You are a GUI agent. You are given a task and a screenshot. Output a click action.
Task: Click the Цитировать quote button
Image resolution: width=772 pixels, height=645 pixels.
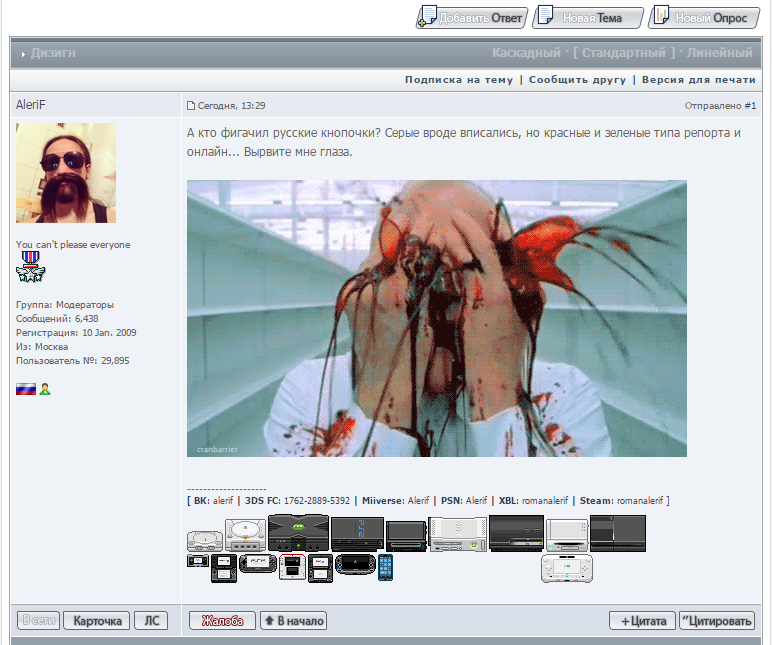point(716,620)
